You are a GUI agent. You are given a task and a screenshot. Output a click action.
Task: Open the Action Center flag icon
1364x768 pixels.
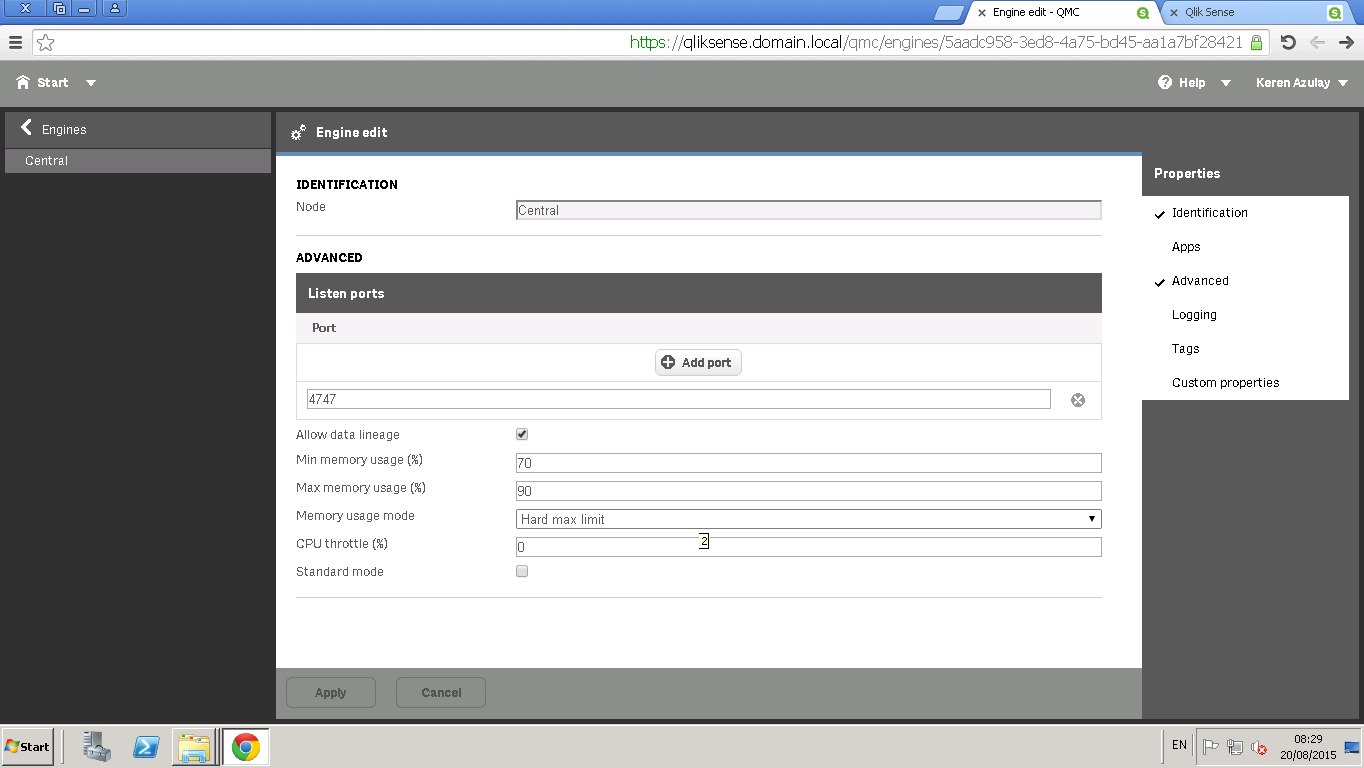pyautogui.click(x=1210, y=746)
